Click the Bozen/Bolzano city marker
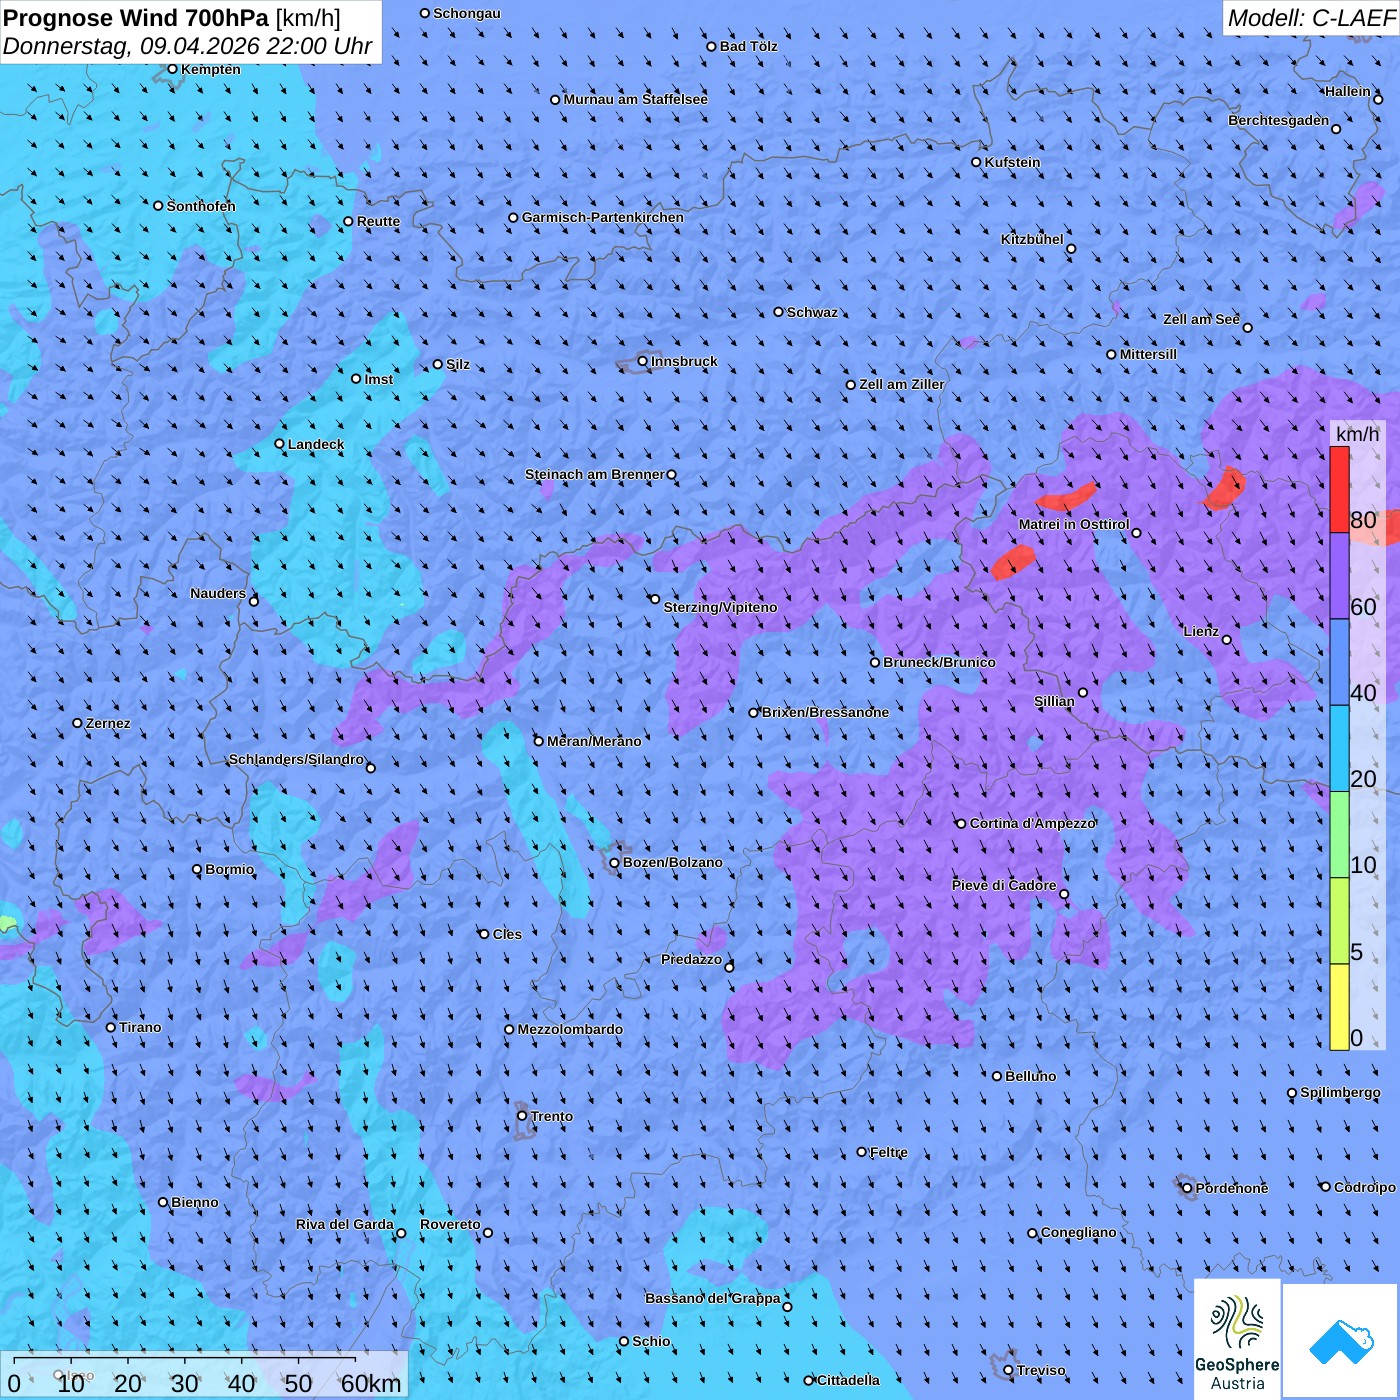This screenshot has height=1400, width=1400. 615,862
